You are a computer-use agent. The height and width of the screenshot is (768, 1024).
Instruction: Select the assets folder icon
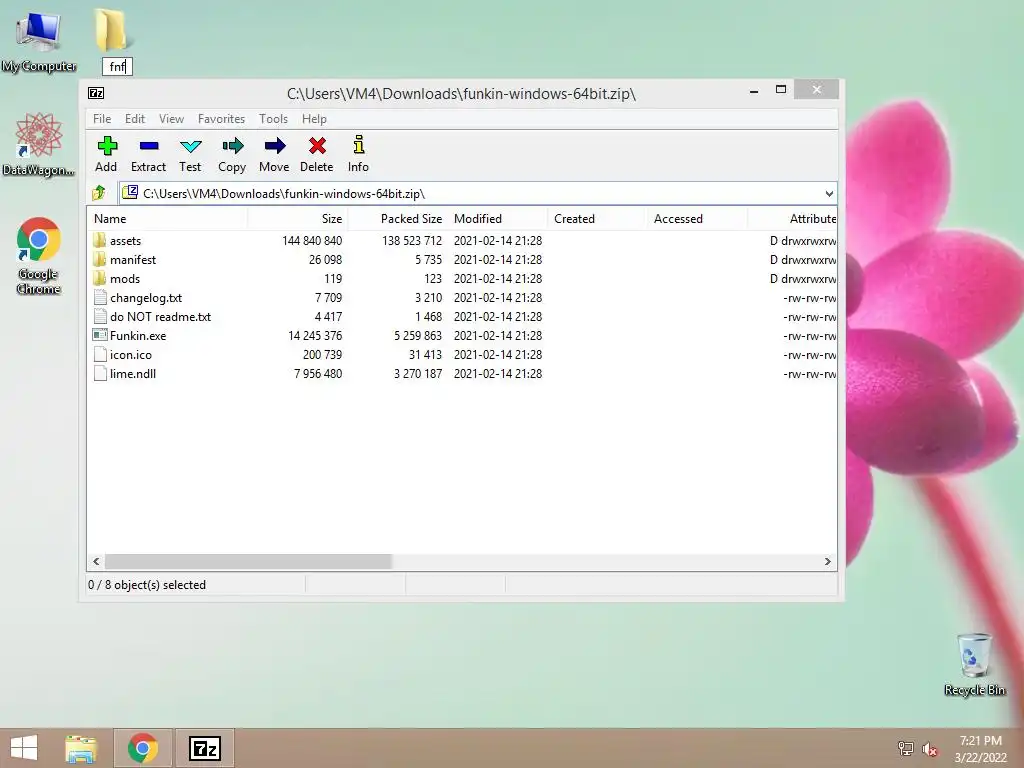[x=99, y=240]
